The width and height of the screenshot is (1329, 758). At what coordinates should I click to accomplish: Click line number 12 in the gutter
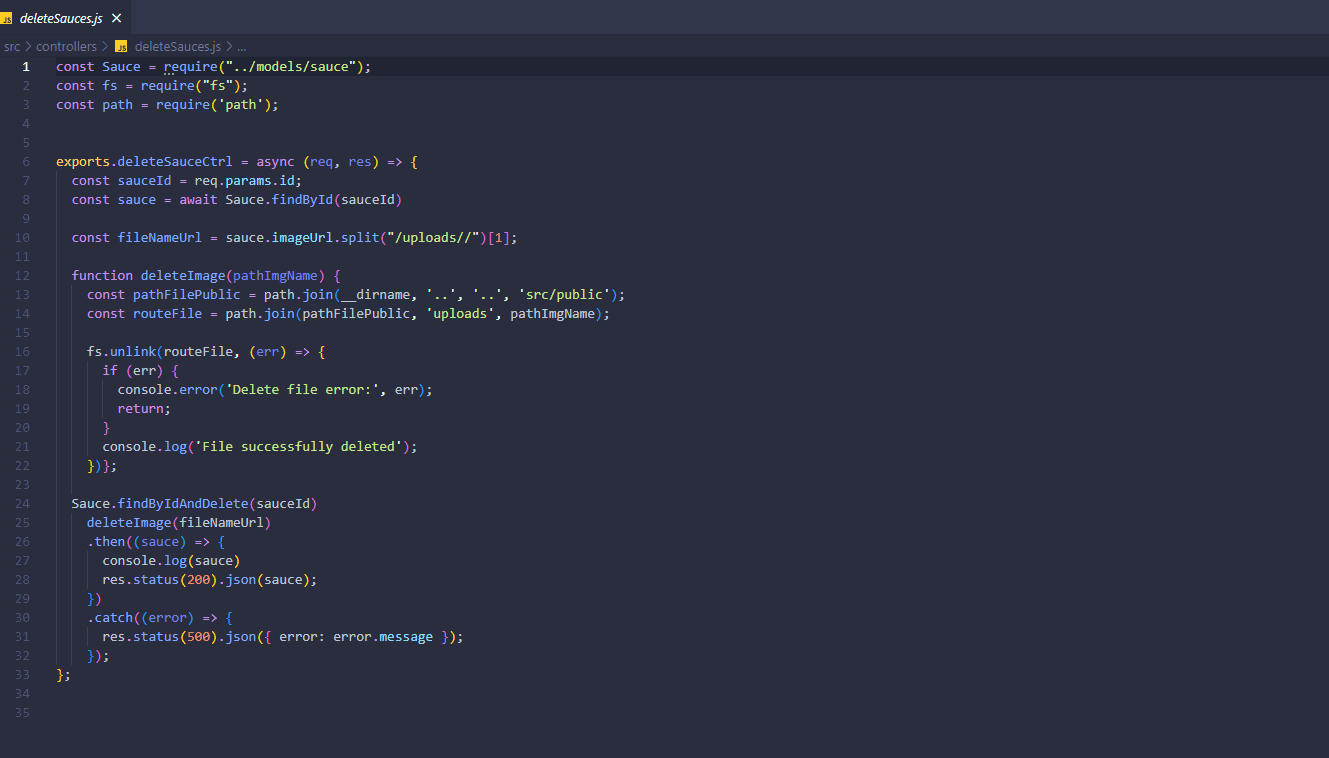point(22,275)
